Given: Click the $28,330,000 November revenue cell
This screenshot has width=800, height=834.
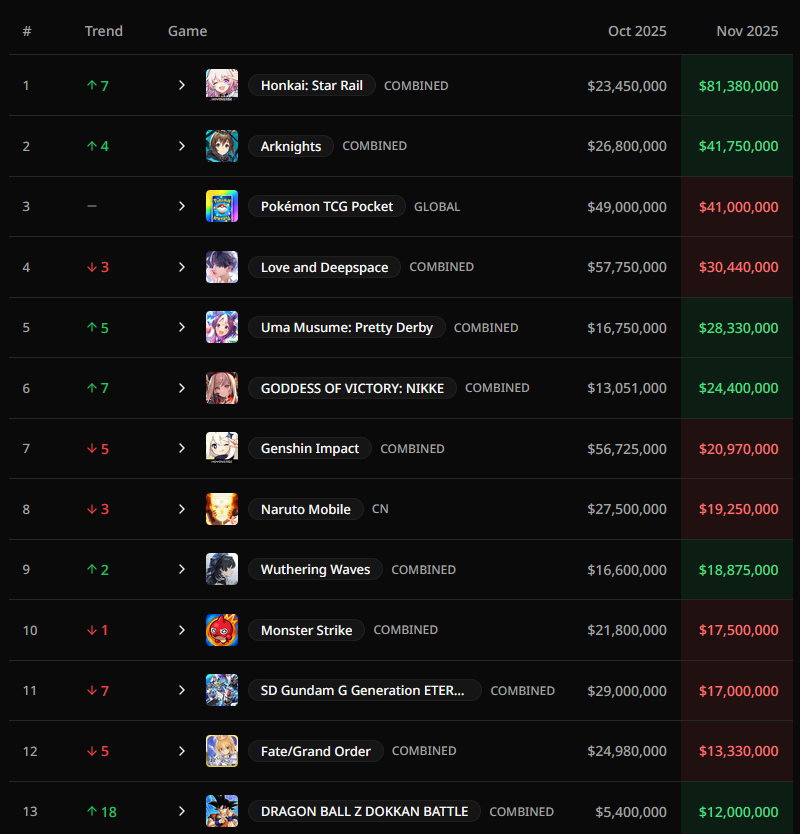Looking at the screenshot, I should click(738, 328).
